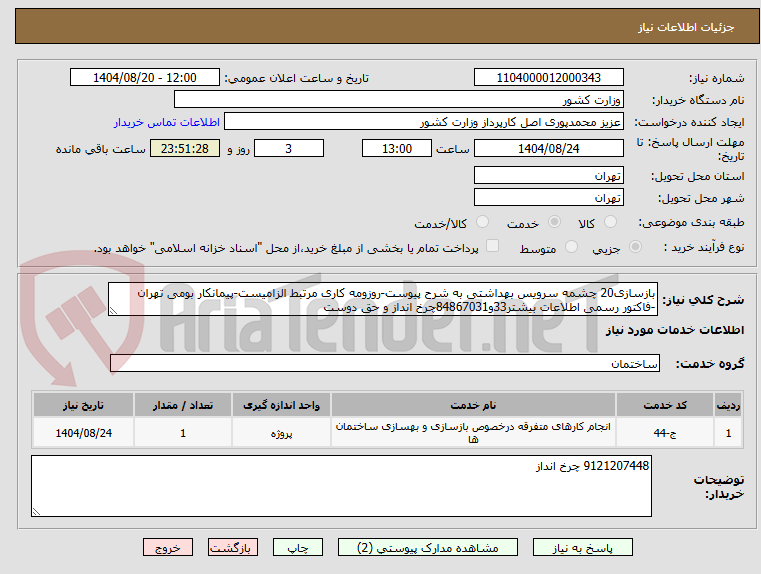The height and width of the screenshot is (574, 761).
Task: Click table date cell 1404/08/24
Action: pyautogui.click(x=83, y=433)
